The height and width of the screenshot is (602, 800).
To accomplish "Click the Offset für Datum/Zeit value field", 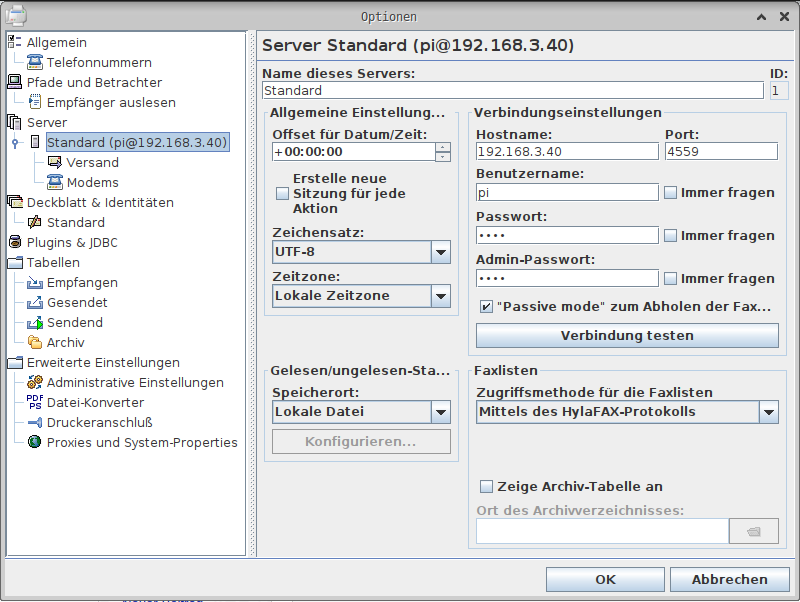I will click(x=354, y=152).
